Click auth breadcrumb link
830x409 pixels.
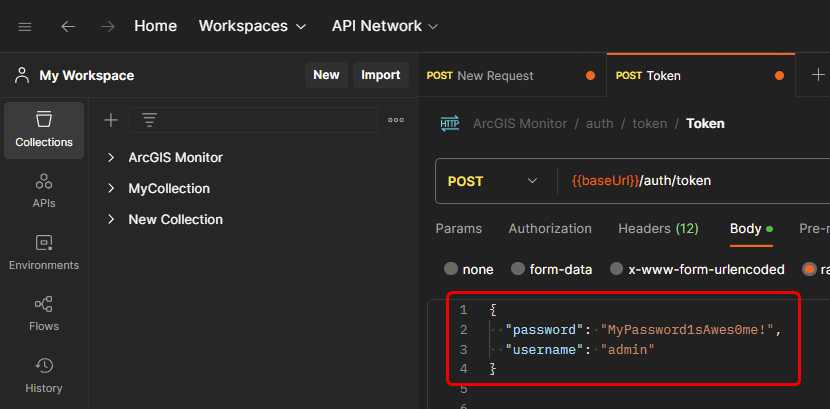[x=600, y=124]
